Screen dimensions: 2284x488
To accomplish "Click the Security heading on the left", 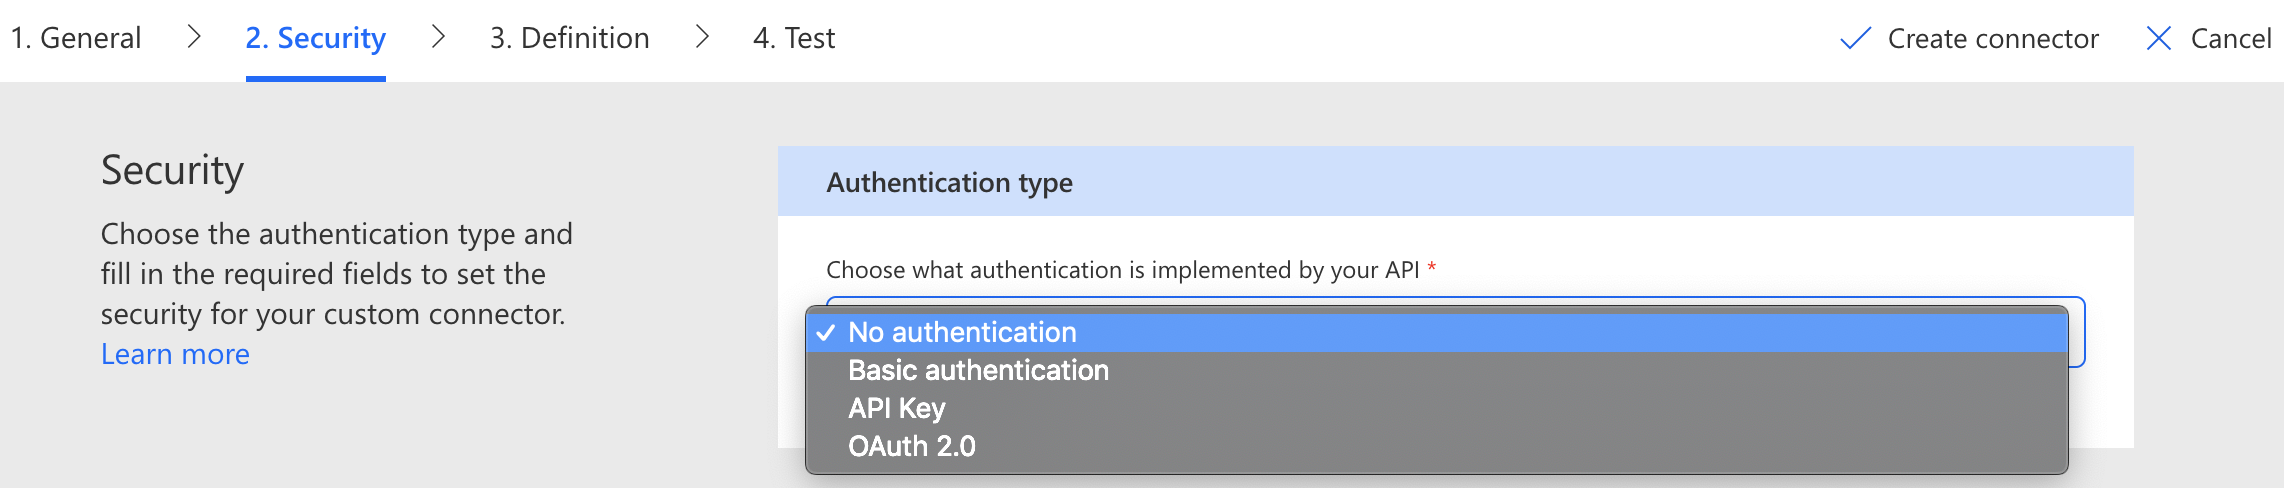I will [172, 170].
